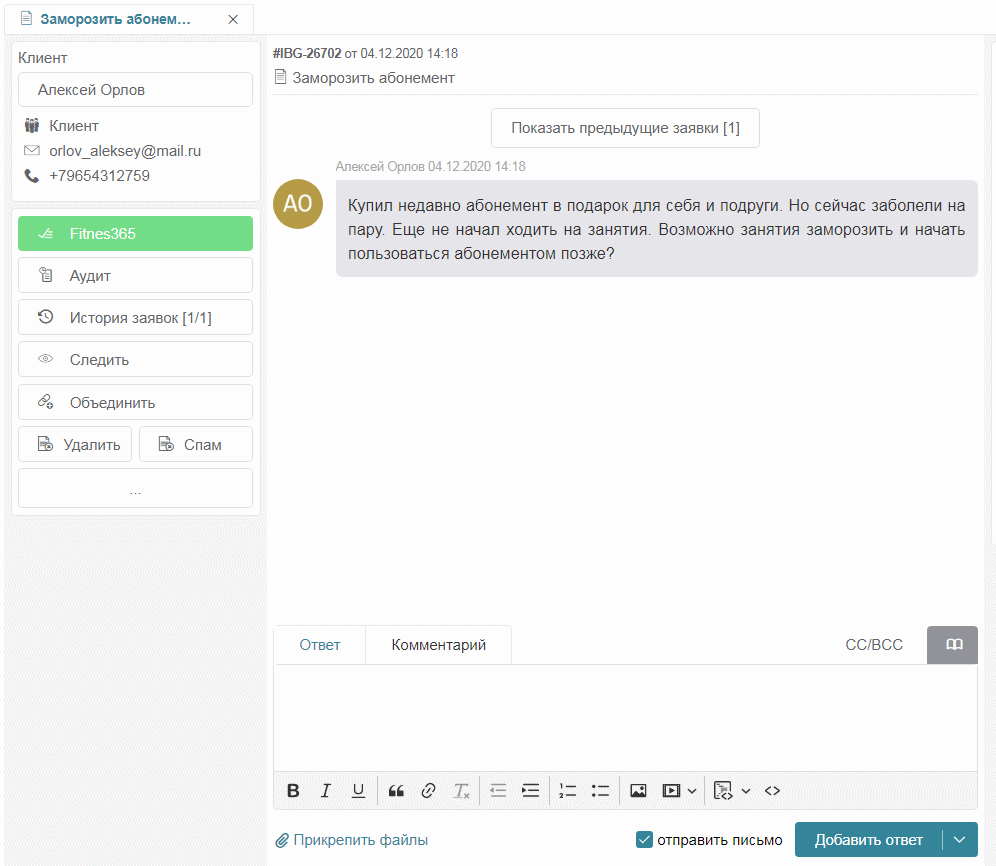Expand the Добавить ответ options arrow
The image size is (996, 866).
(960, 839)
